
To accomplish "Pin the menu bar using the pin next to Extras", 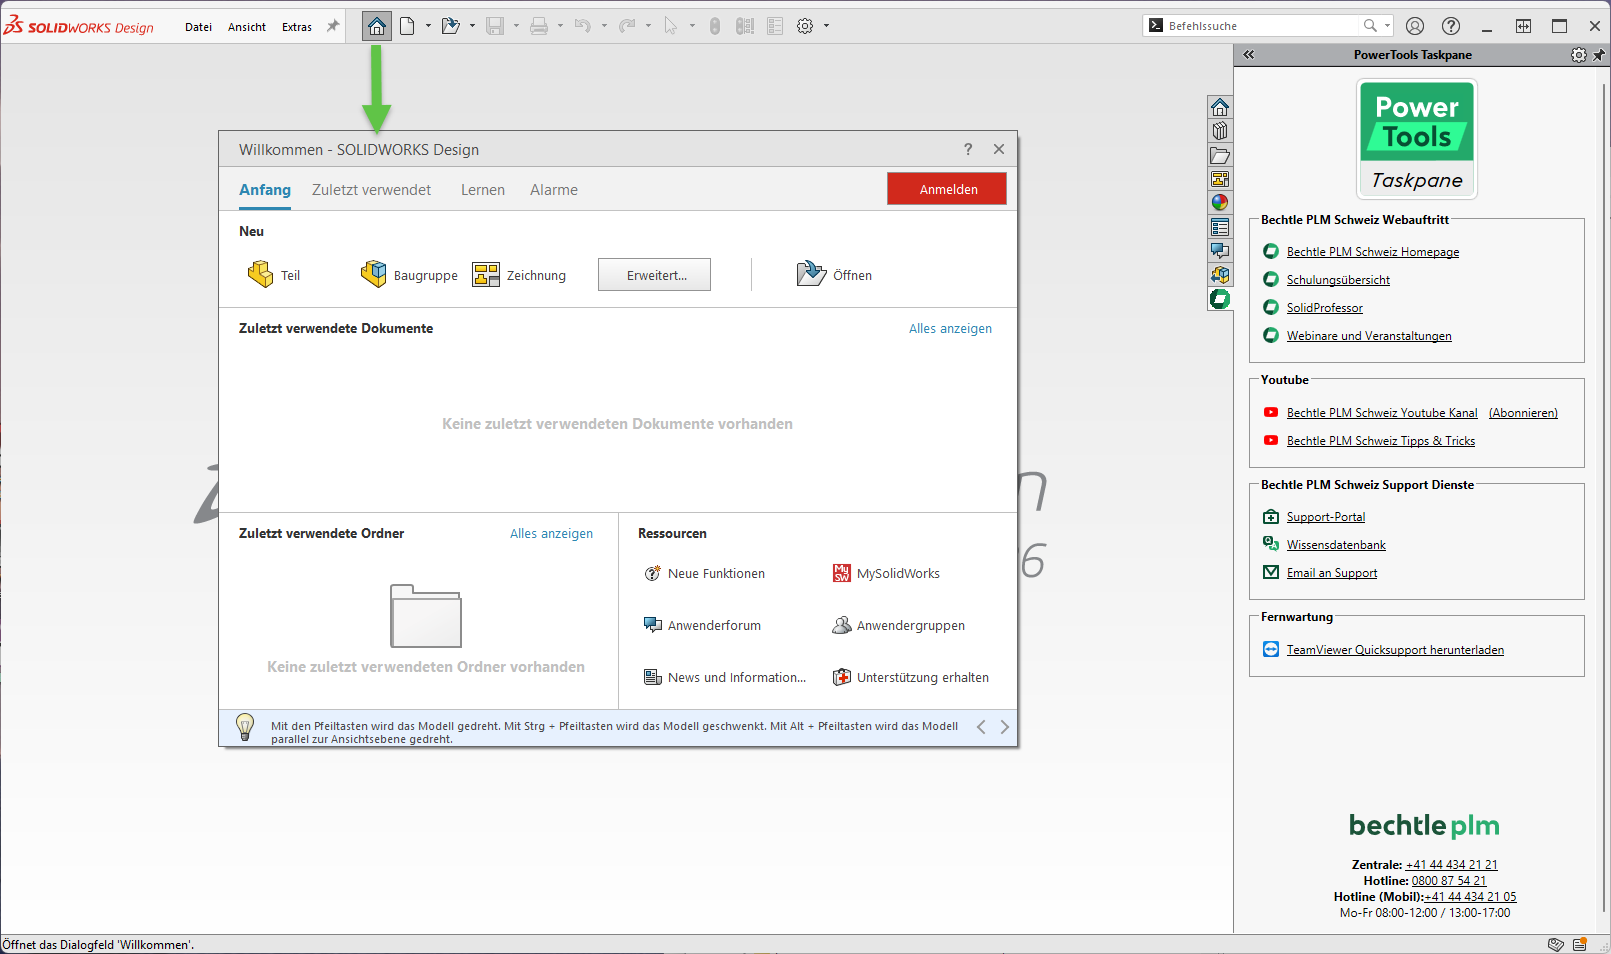I will [333, 27].
